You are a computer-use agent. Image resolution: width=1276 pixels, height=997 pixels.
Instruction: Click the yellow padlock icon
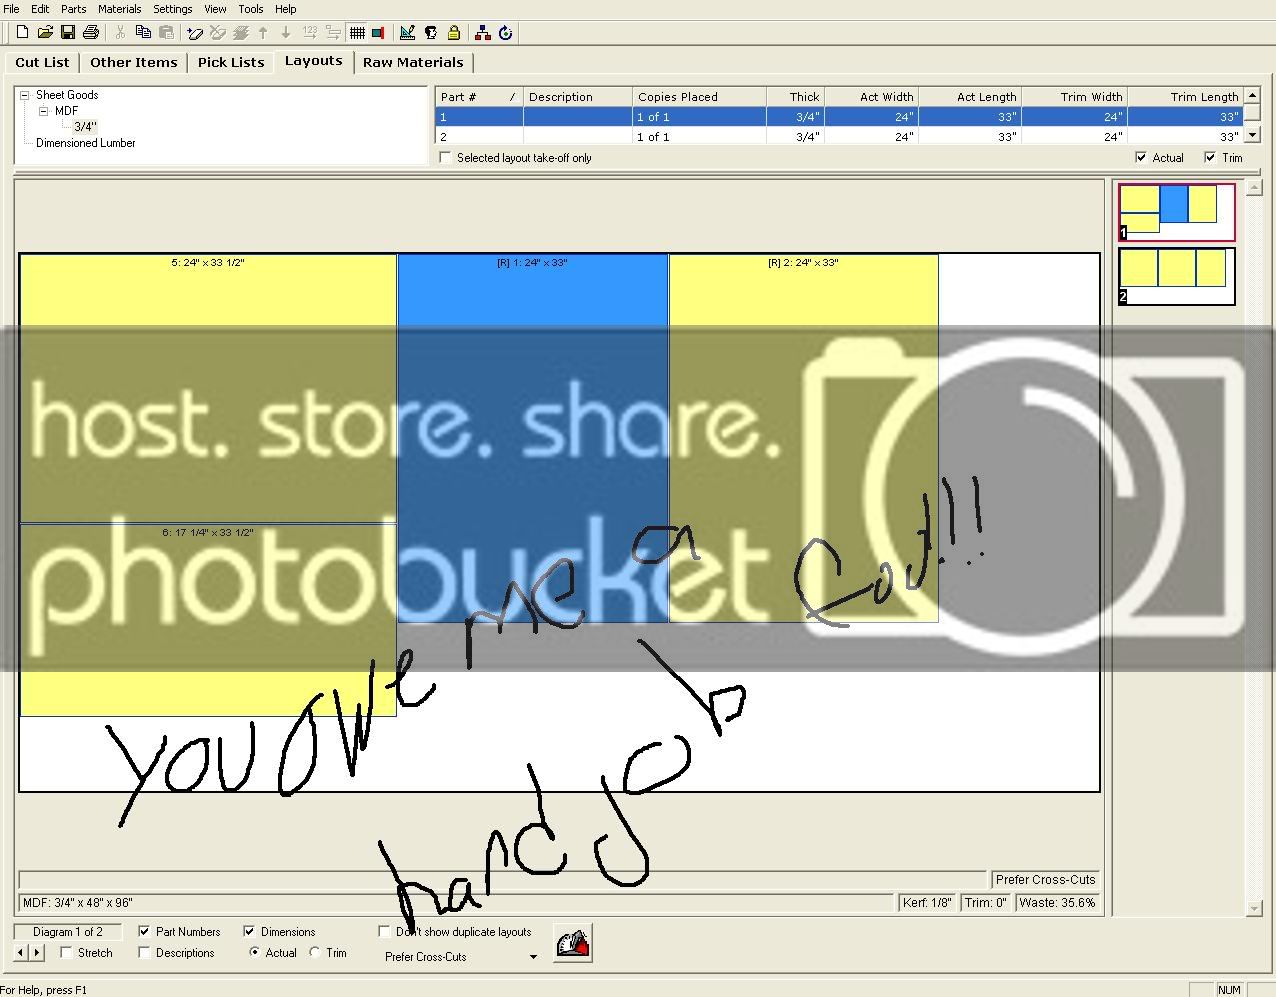(453, 33)
